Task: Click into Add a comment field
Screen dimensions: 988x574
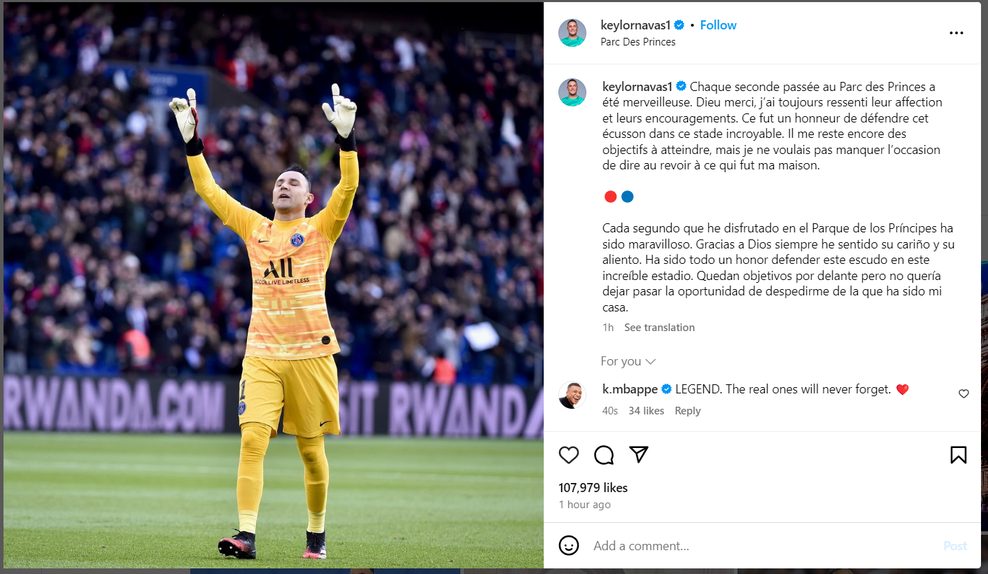Action: [762, 546]
